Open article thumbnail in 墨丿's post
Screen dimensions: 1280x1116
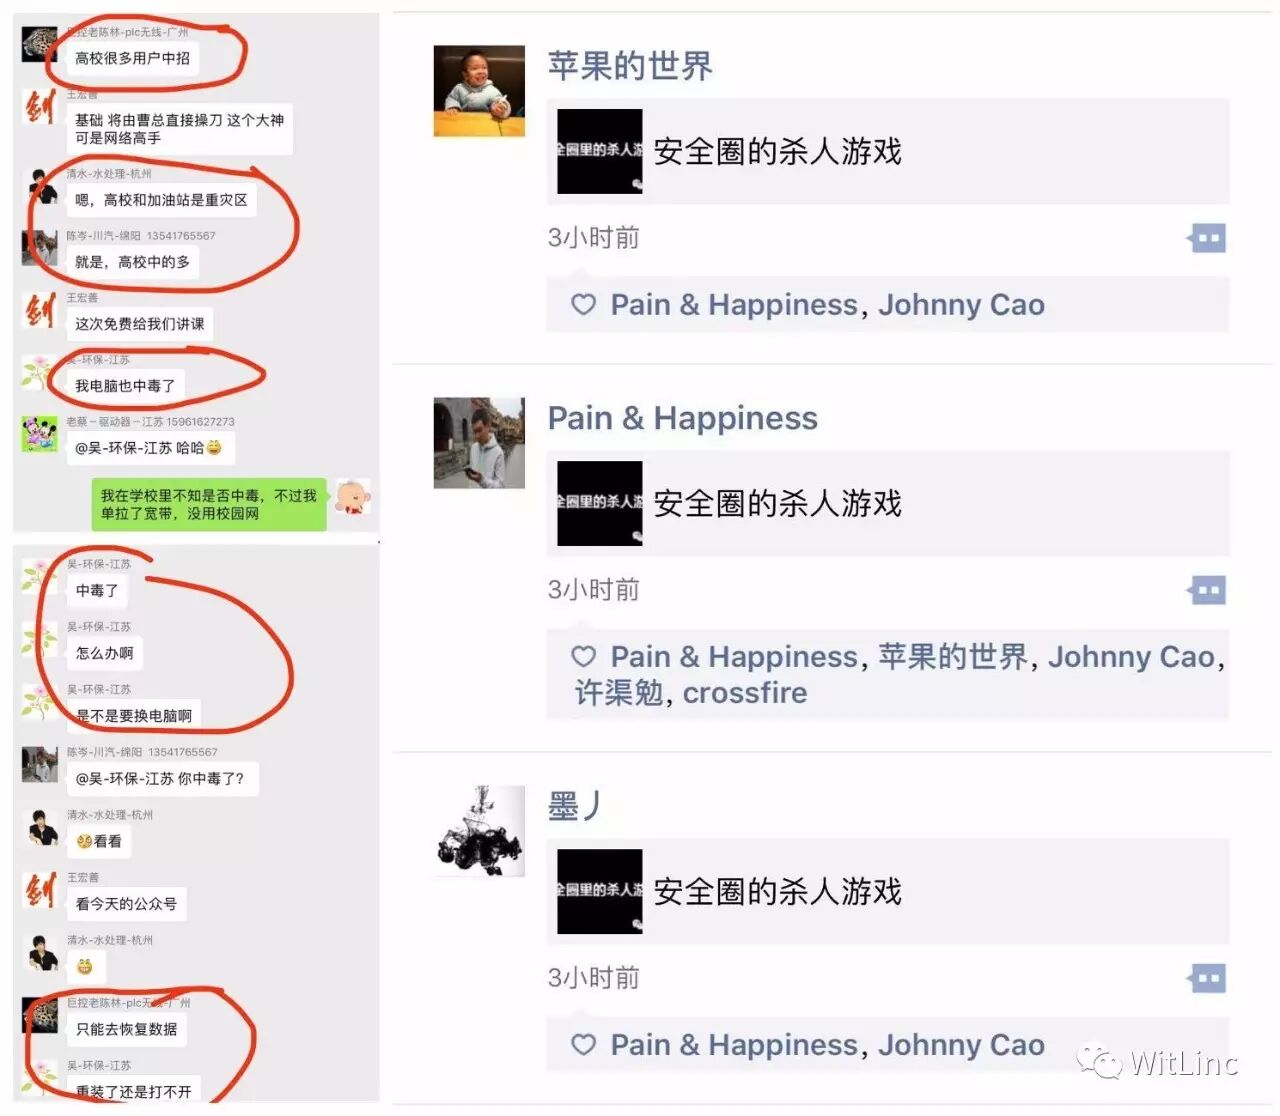pyautogui.click(x=600, y=891)
